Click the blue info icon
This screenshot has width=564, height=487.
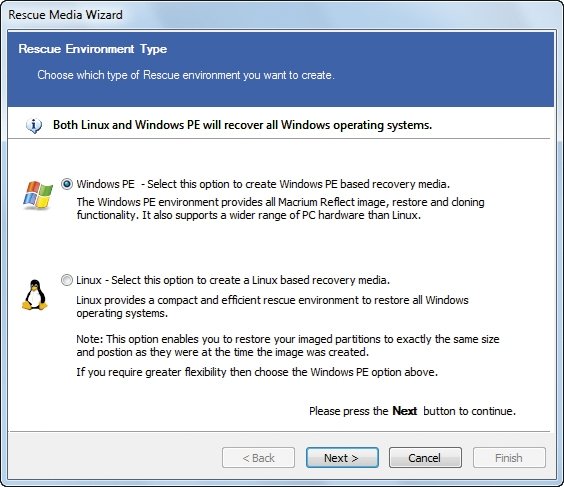tap(34, 126)
